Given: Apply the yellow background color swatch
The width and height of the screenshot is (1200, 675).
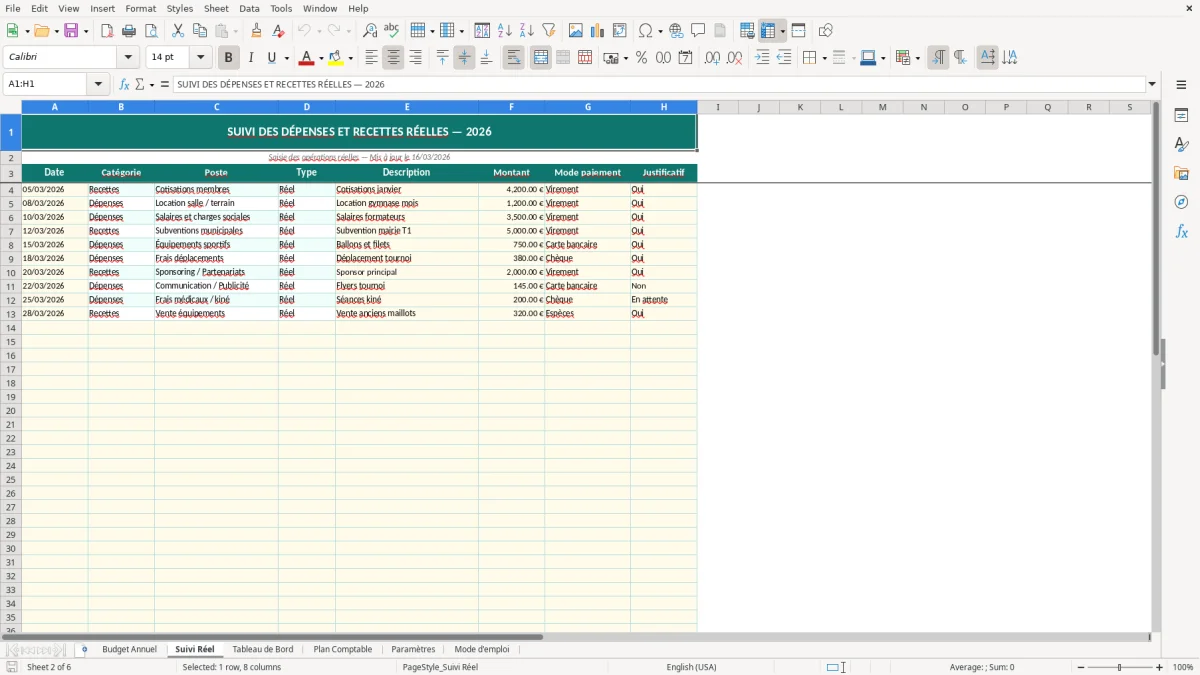Looking at the screenshot, I should pos(336,58).
